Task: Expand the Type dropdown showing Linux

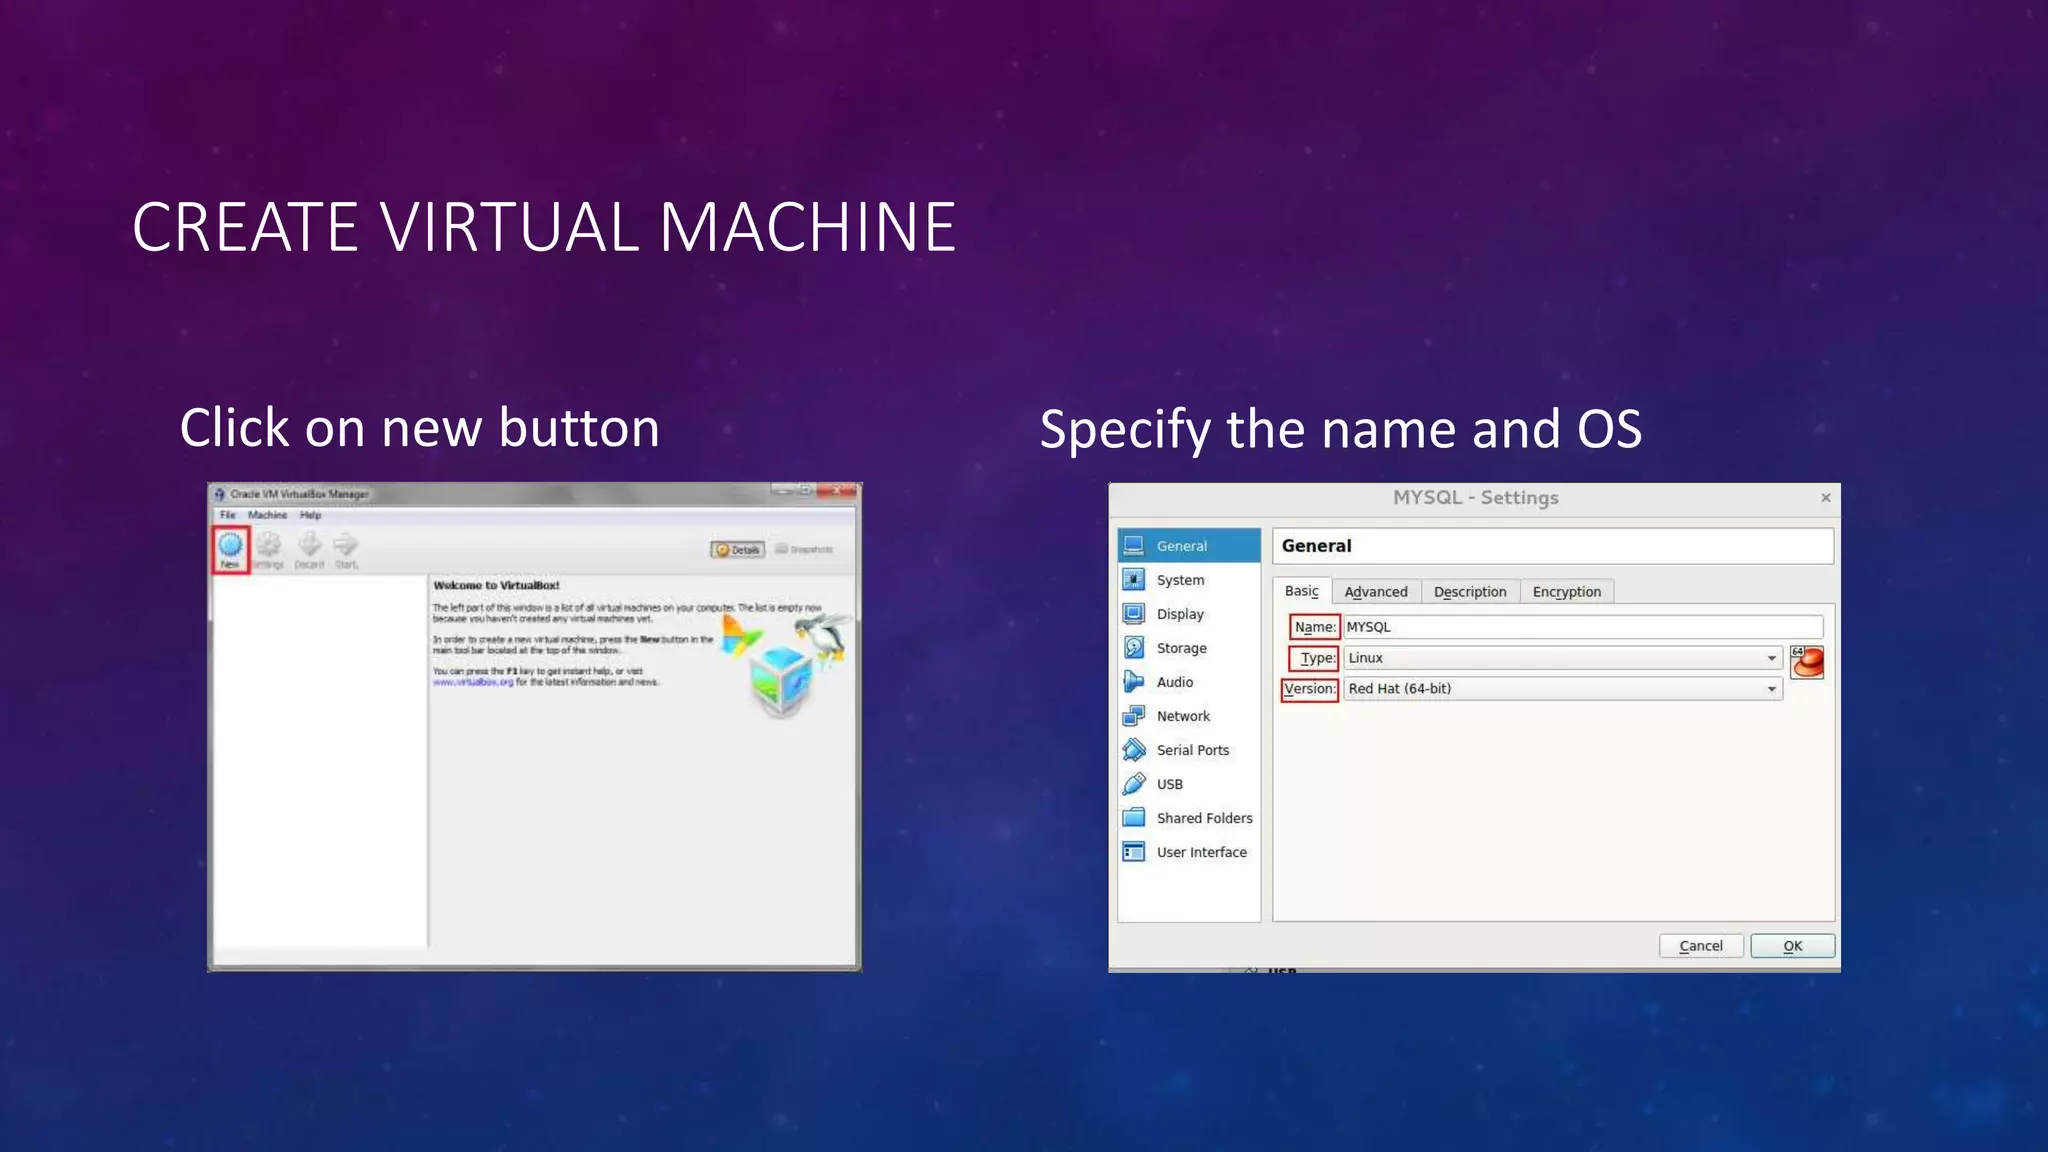Action: (x=1563, y=658)
